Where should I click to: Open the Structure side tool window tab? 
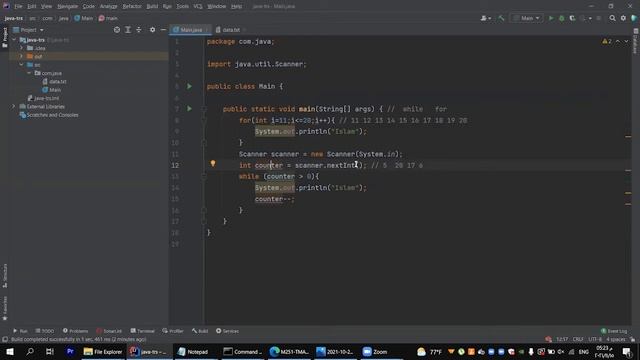pyautogui.click(x=5, y=275)
